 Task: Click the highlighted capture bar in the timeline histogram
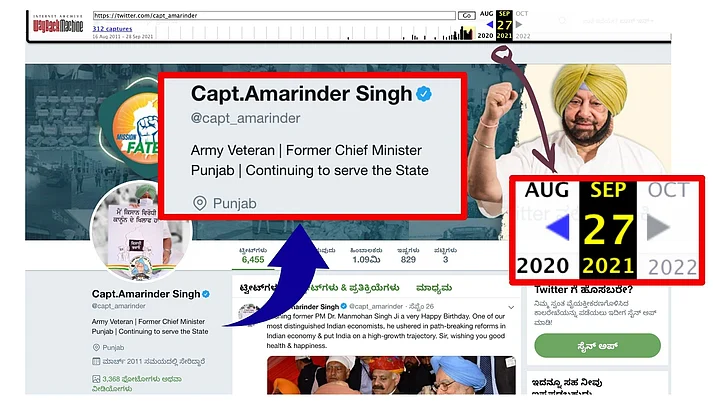(x=468, y=33)
